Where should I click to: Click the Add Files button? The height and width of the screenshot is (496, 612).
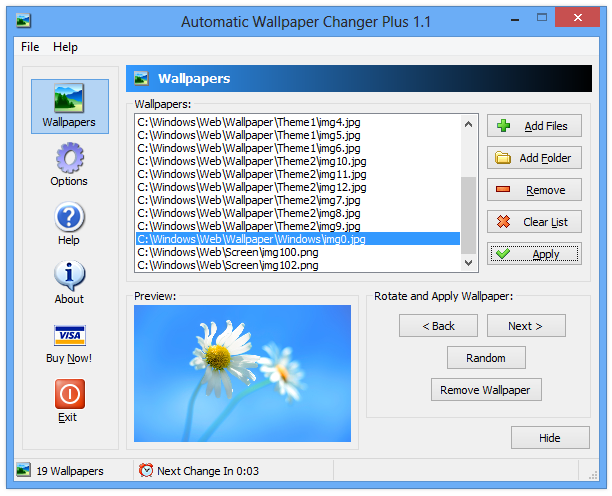[534, 126]
